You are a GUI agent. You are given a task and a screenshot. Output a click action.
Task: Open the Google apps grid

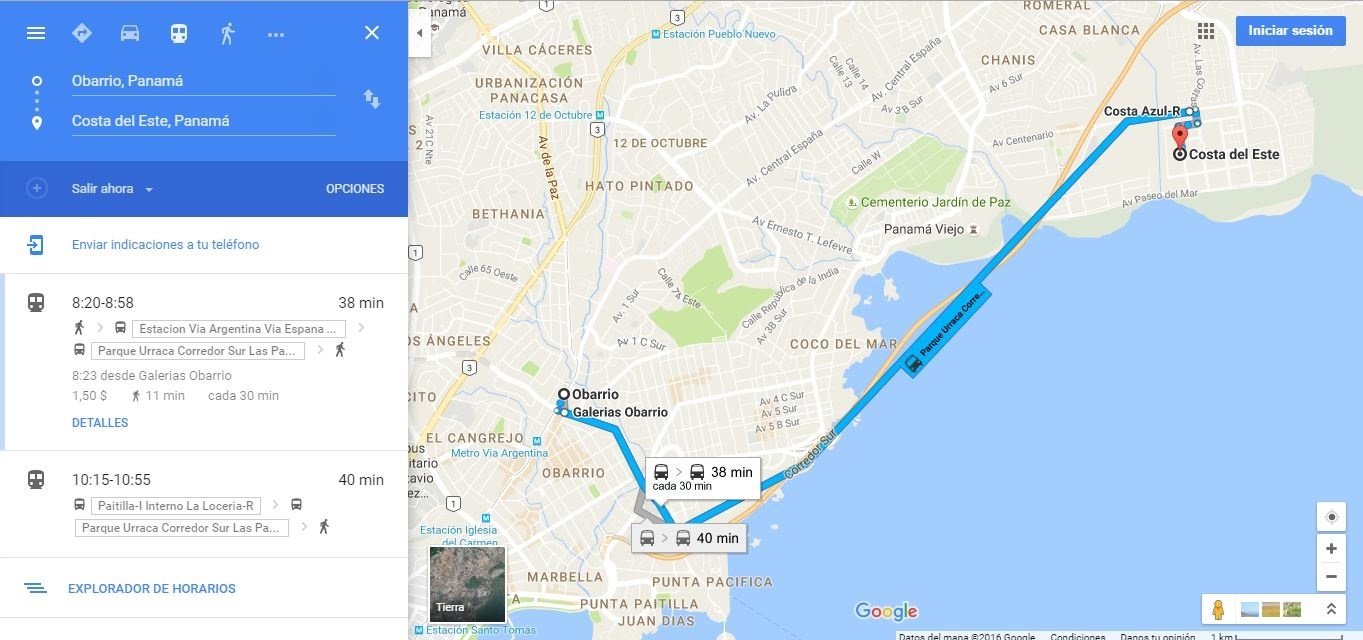tap(1205, 31)
